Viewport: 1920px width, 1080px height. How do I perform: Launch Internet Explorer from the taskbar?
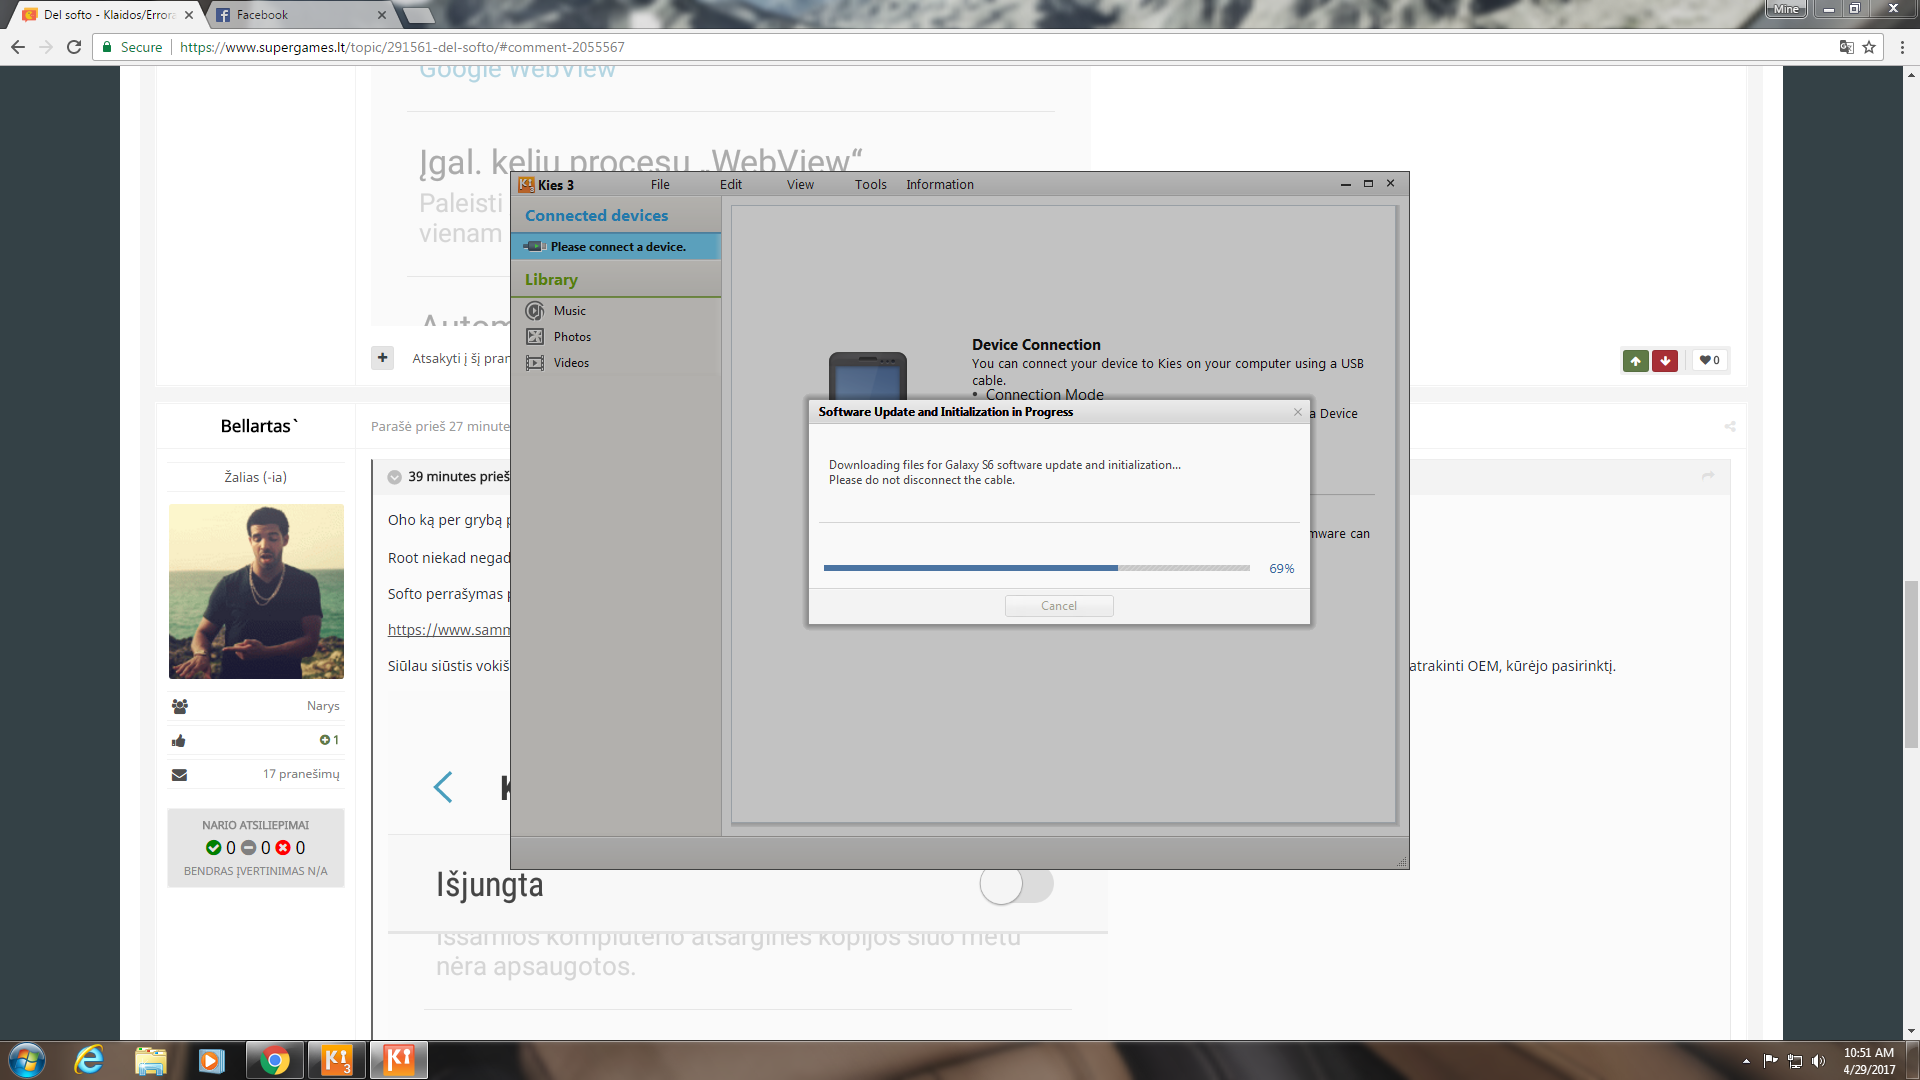point(89,1060)
